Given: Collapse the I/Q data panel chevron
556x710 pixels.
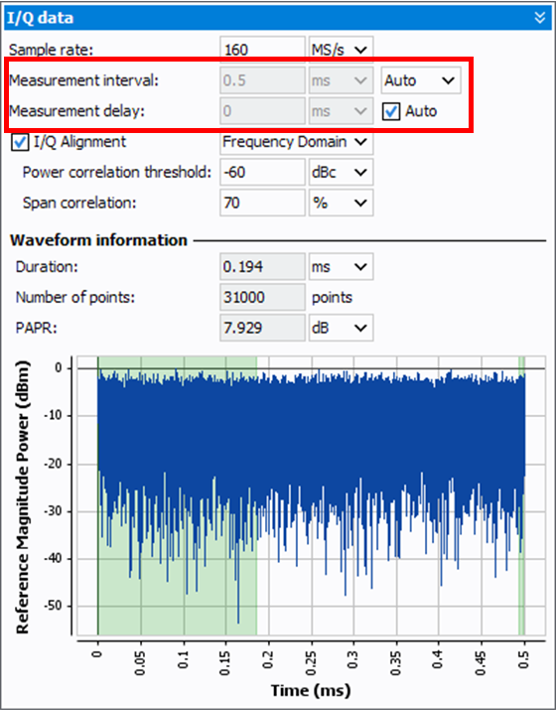Looking at the screenshot, I should click(539, 18).
